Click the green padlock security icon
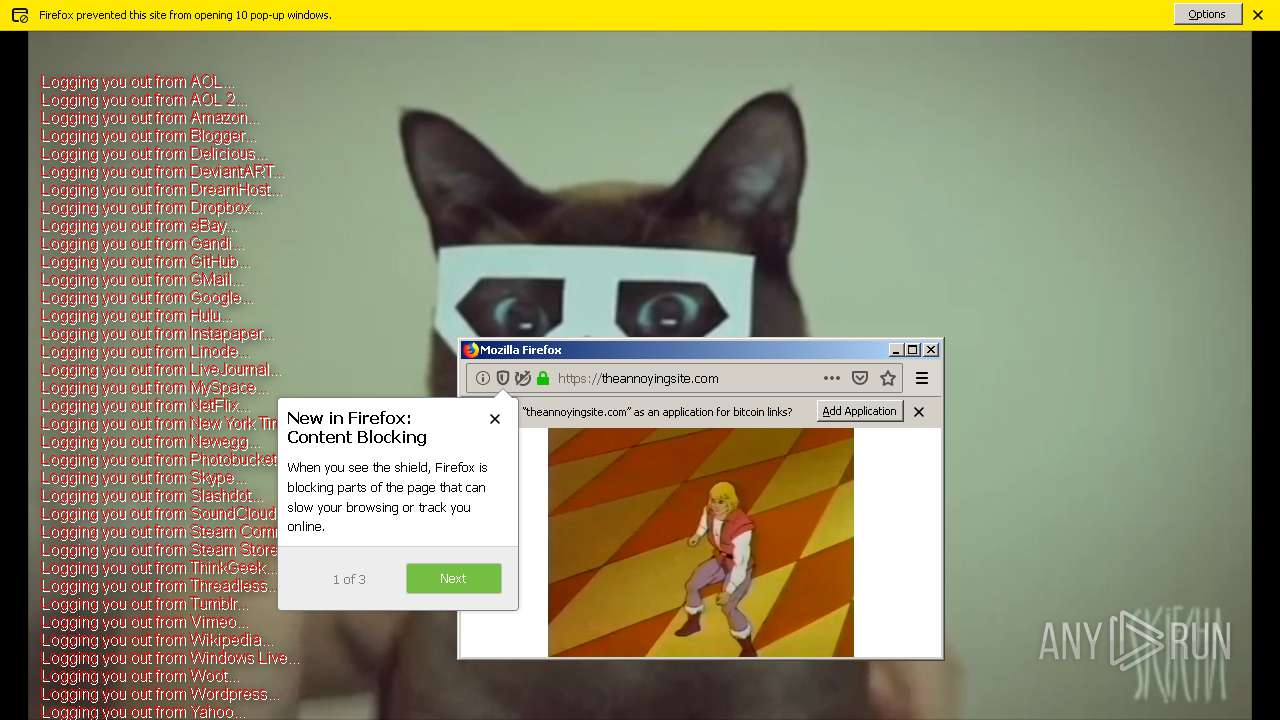This screenshot has height=720, width=1280. click(x=543, y=378)
